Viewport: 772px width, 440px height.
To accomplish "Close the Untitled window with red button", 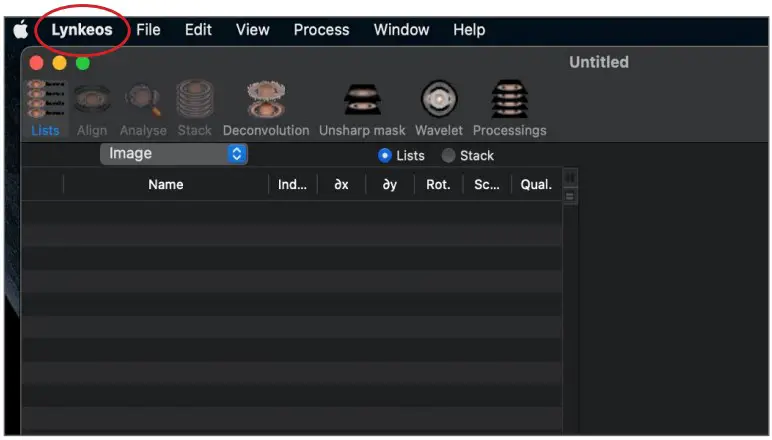I will (36, 63).
